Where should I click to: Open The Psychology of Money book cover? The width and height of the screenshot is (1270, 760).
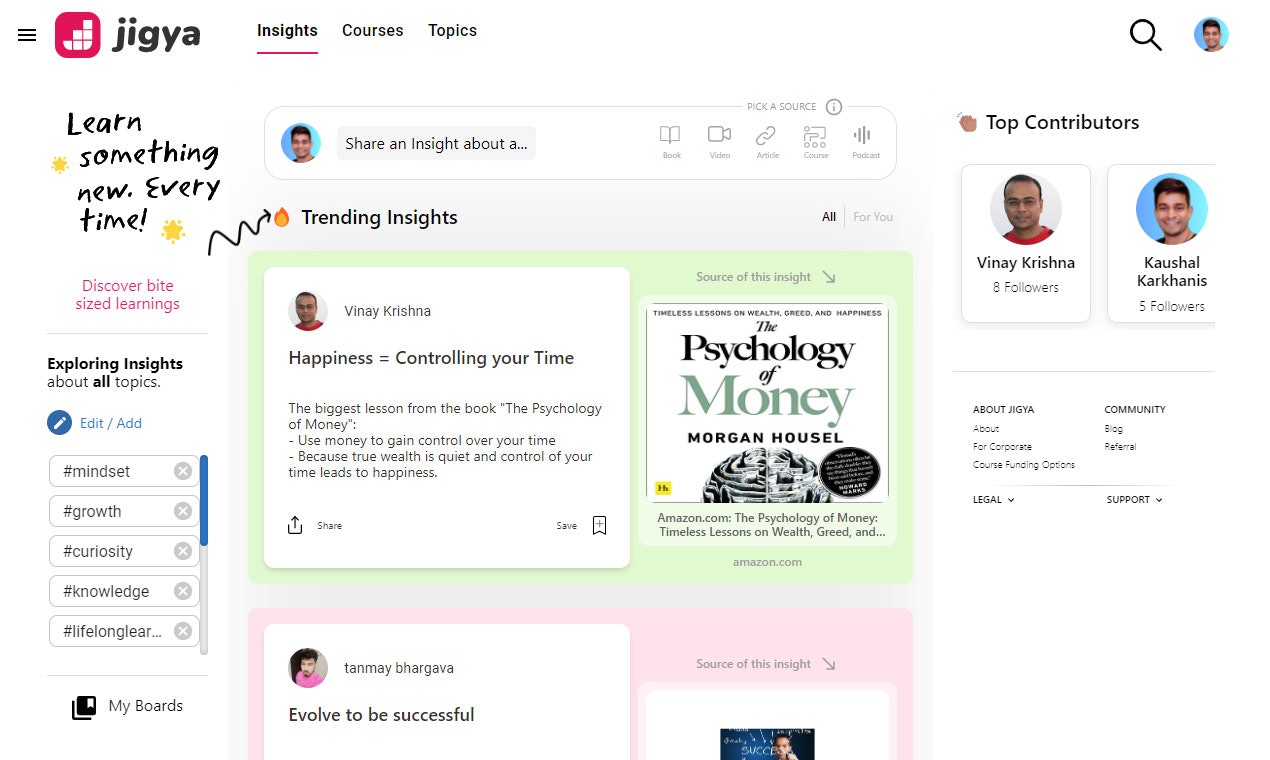[x=767, y=403]
